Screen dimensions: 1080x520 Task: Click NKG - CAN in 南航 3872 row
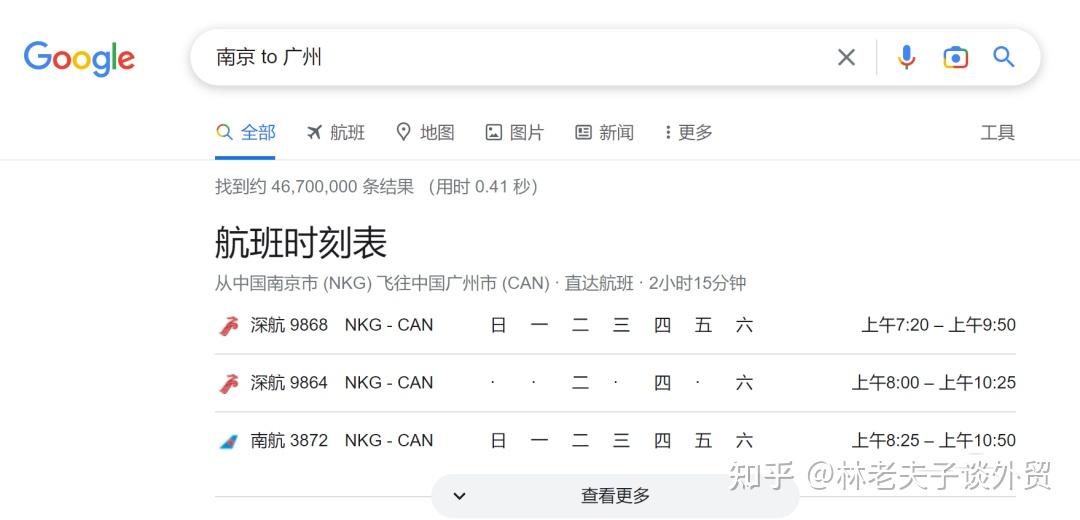pos(389,441)
